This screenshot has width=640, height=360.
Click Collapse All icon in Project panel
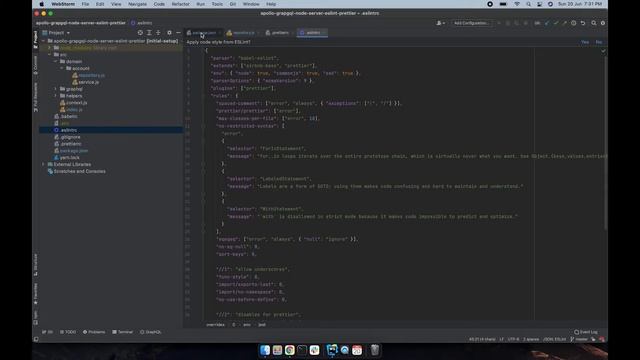point(158,33)
